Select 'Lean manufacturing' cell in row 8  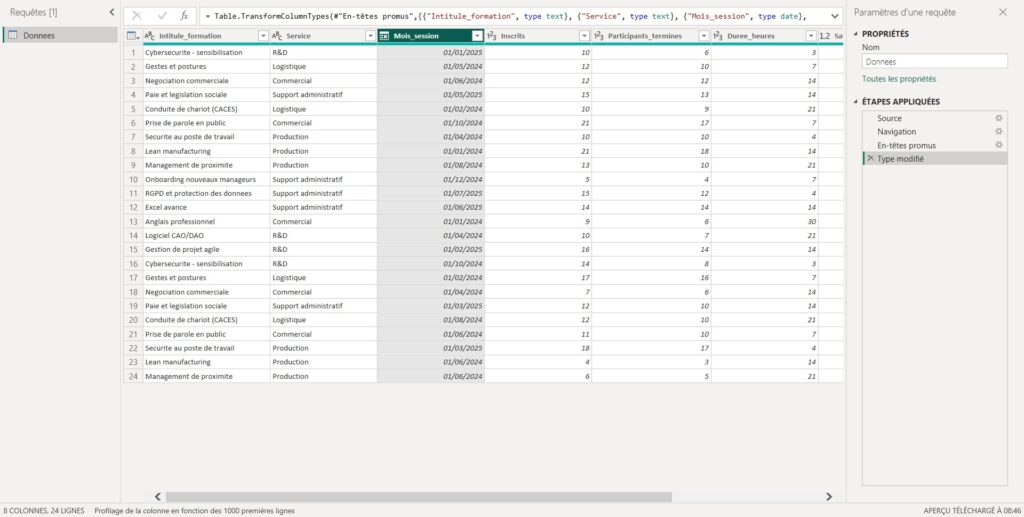pos(206,151)
